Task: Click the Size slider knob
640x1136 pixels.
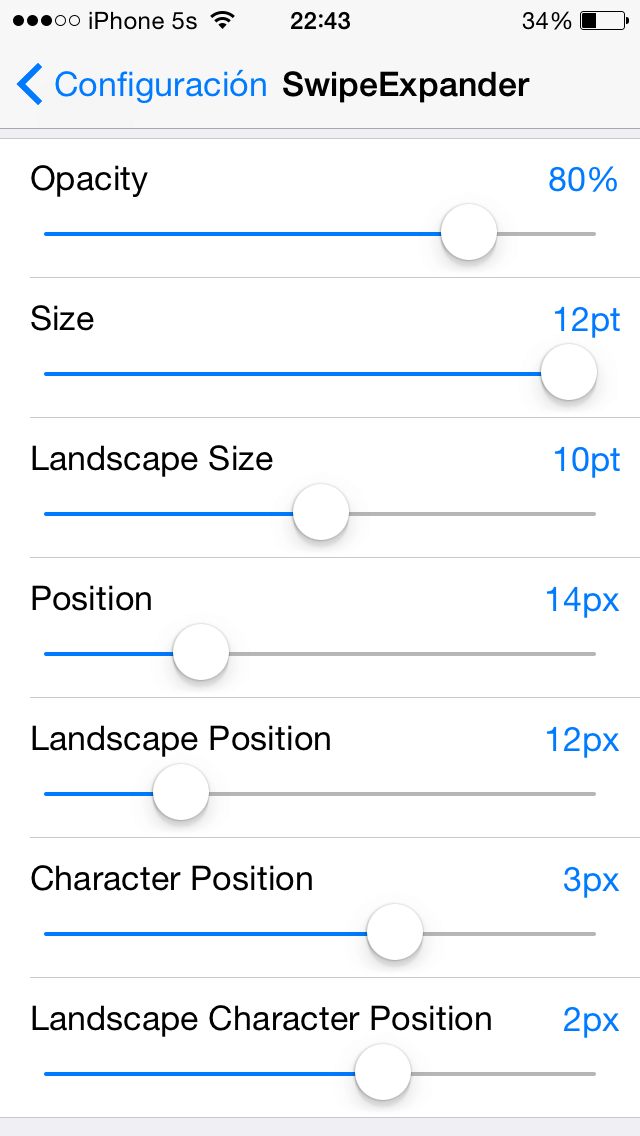Action: pos(568,373)
